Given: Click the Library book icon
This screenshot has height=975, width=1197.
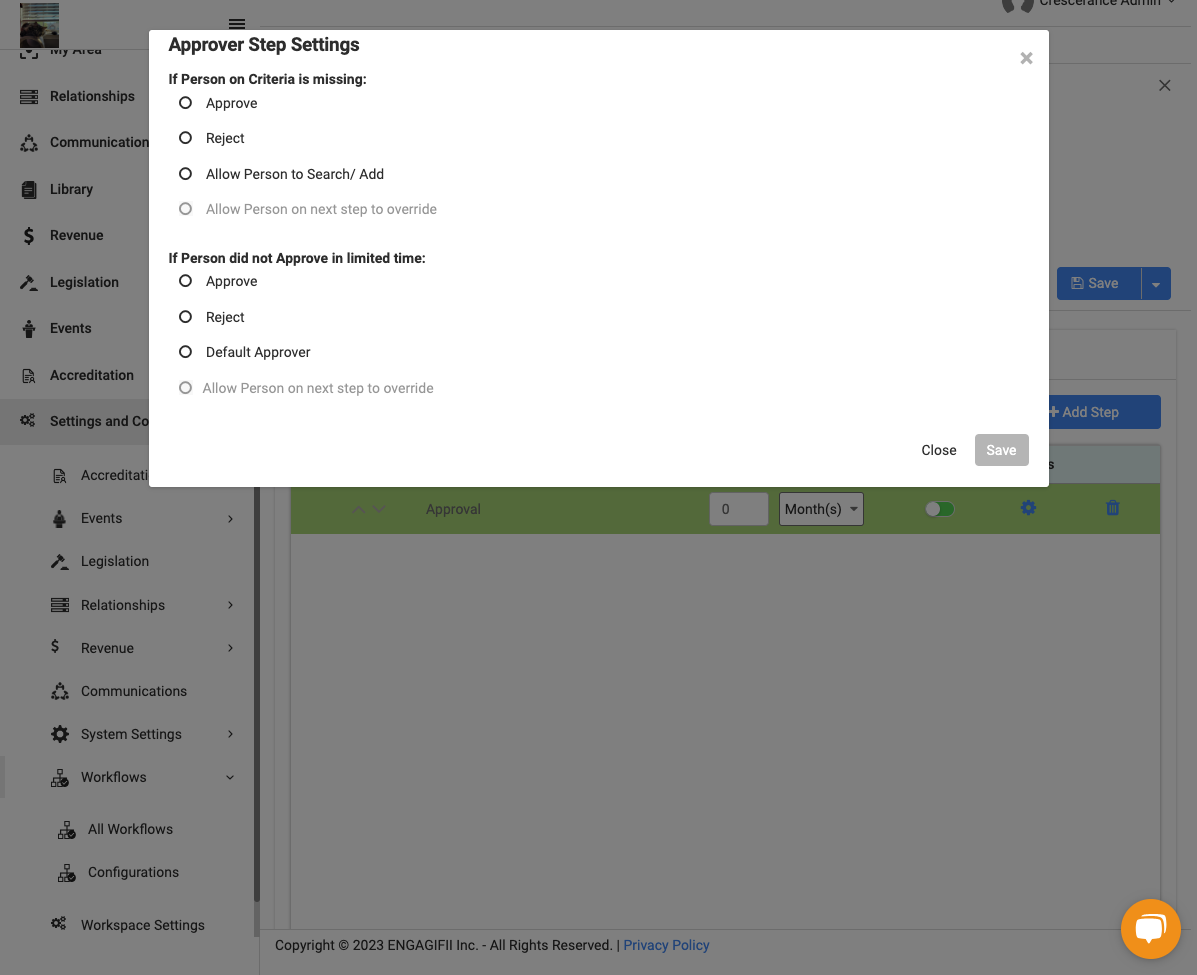Looking at the screenshot, I should point(29,189).
